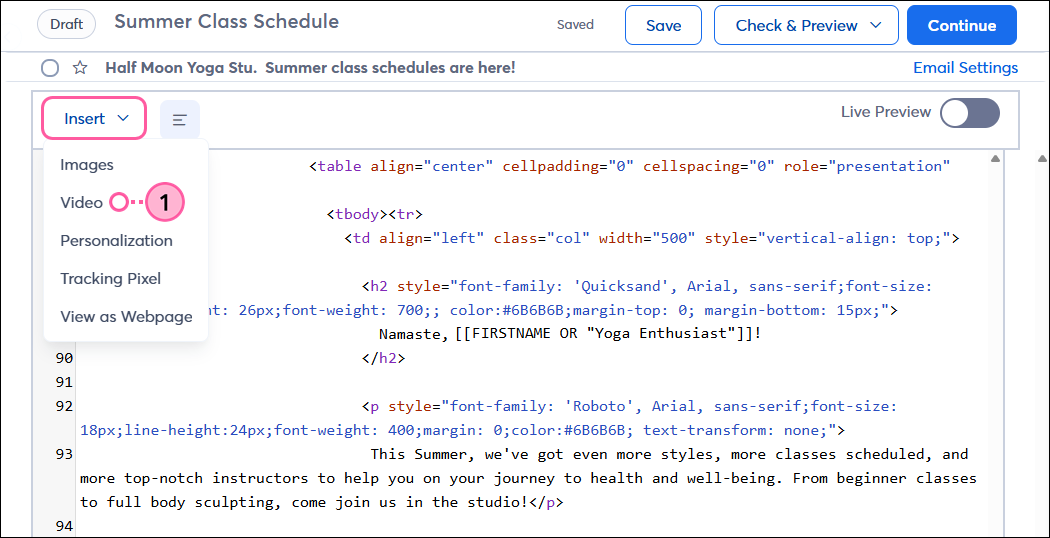Viewport: 1050px width, 538px height.
Task: Click subject text 'Summer class schedules are here!'
Action: [390, 68]
